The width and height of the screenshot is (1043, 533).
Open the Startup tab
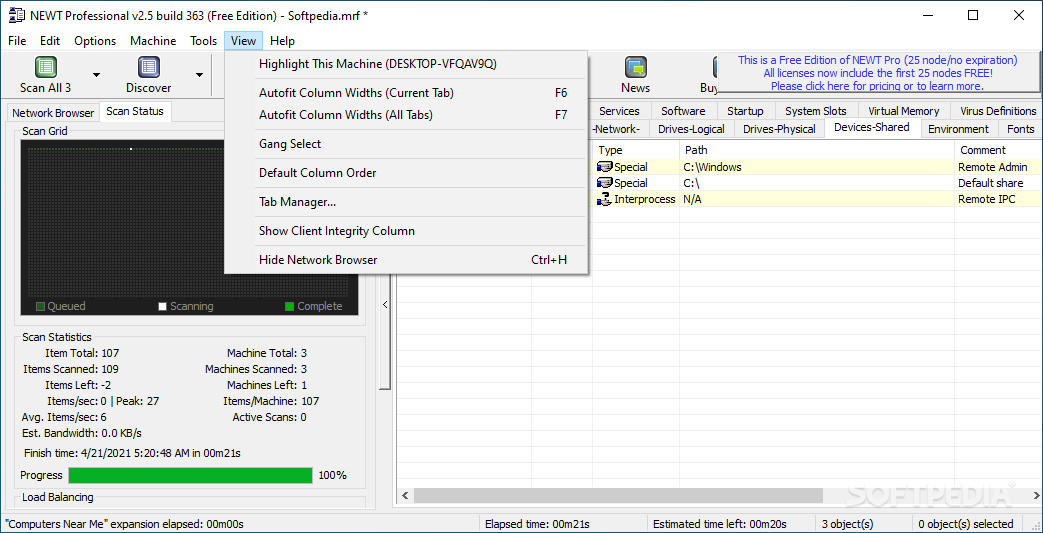[745, 111]
